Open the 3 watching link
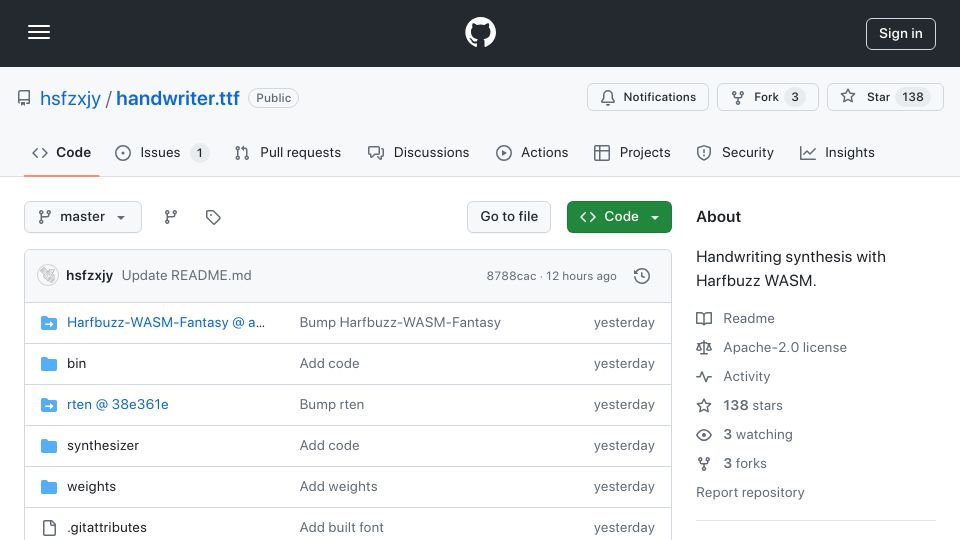Viewport: 960px width, 540px height. tap(744, 435)
